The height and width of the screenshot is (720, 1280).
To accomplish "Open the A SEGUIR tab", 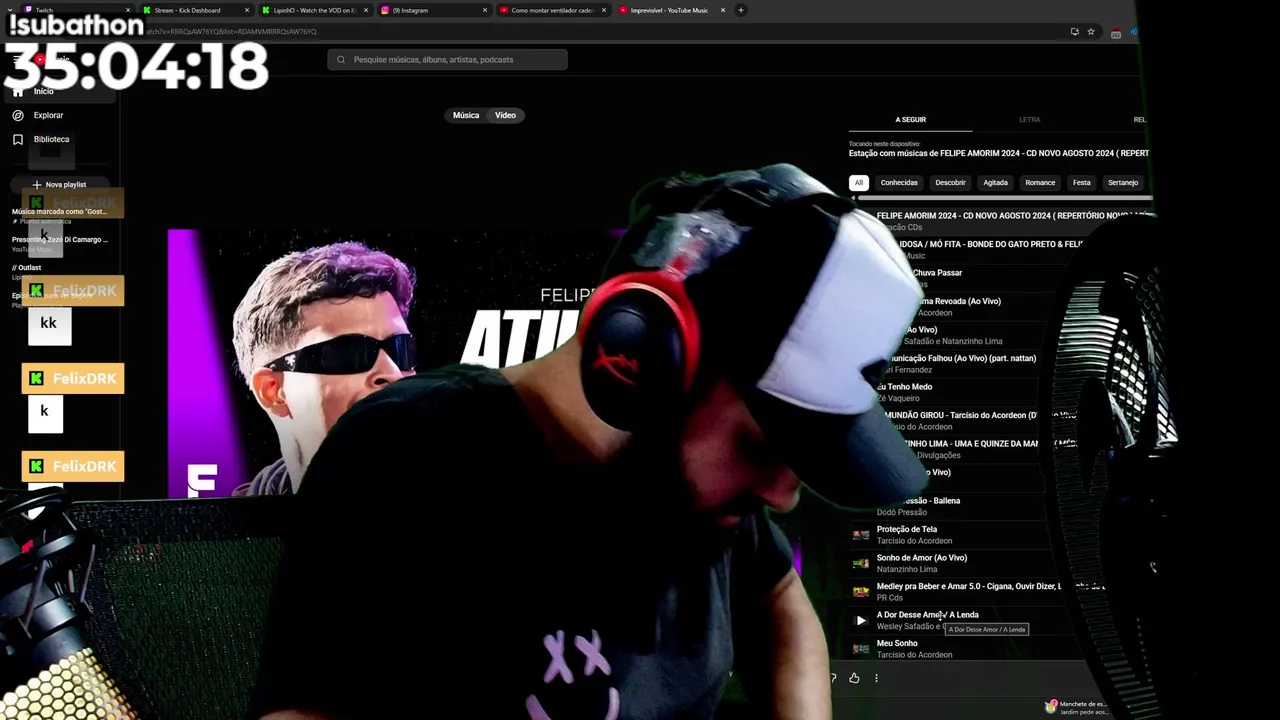I will 910,120.
